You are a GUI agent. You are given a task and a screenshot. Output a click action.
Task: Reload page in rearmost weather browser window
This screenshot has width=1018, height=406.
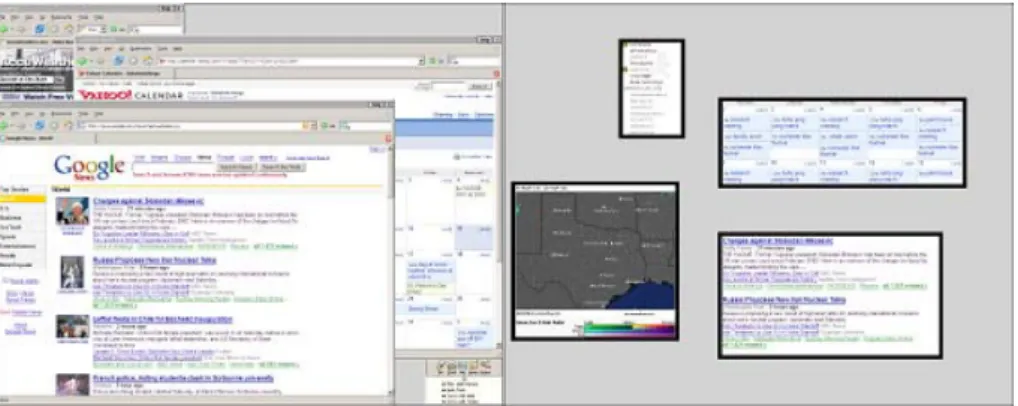coord(40,29)
